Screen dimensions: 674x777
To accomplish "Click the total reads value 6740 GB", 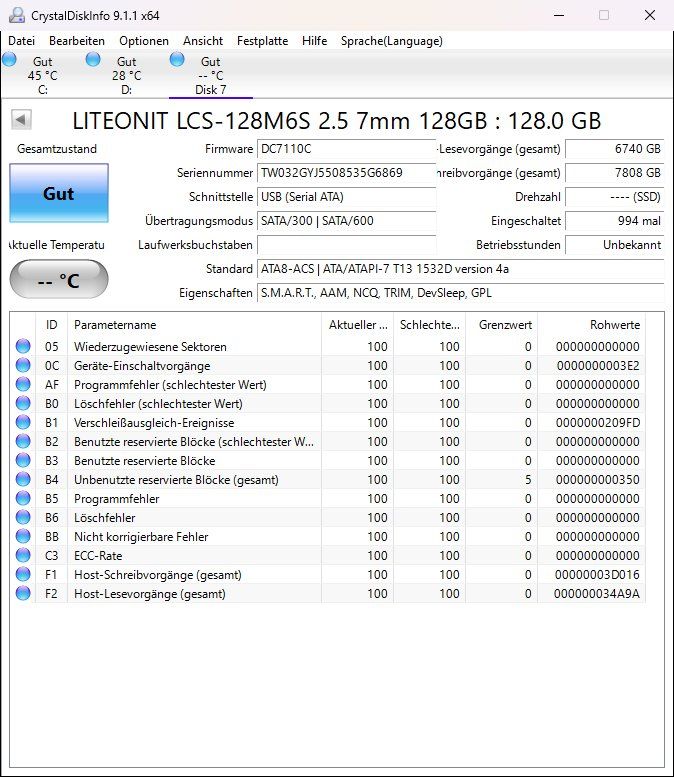I will [615, 149].
